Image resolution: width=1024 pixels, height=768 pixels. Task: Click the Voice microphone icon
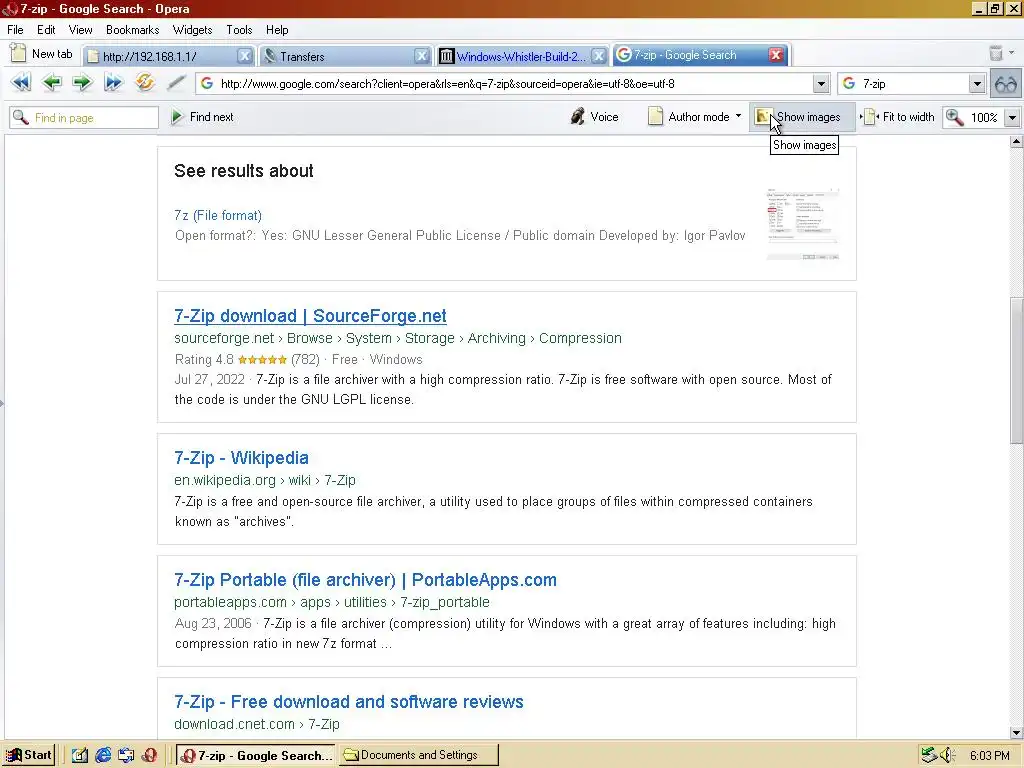pos(577,117)
